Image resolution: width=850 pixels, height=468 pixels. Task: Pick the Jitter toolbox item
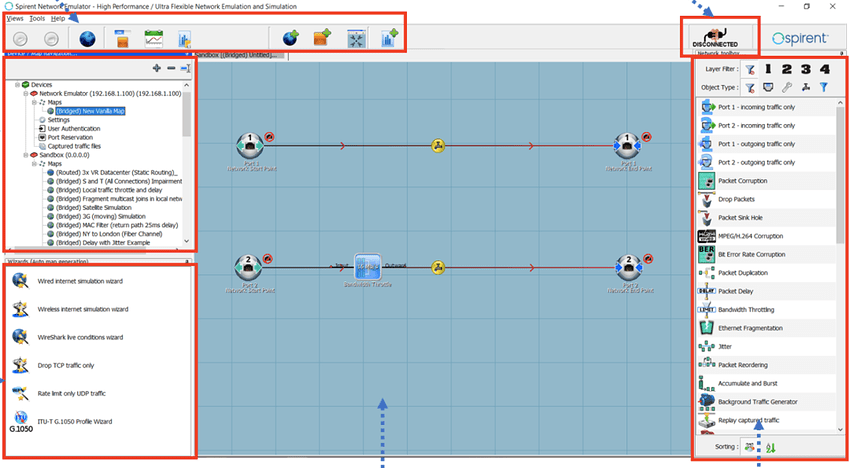point(765,347)
